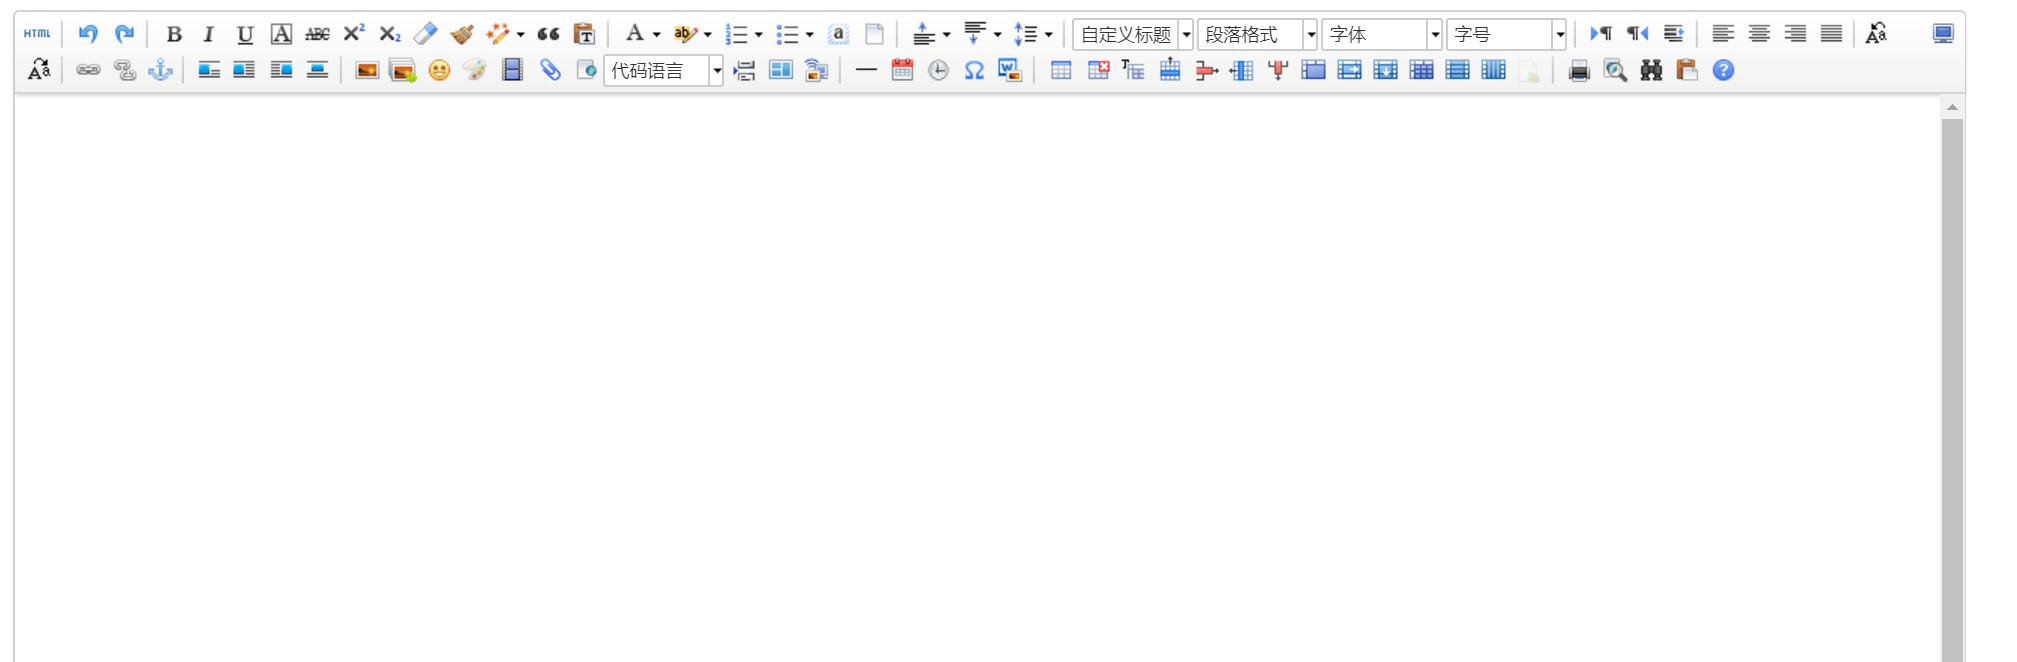The image size is (2017, 662).
Task: Open the scrawl drawing palette
Action: click(475, 70)
